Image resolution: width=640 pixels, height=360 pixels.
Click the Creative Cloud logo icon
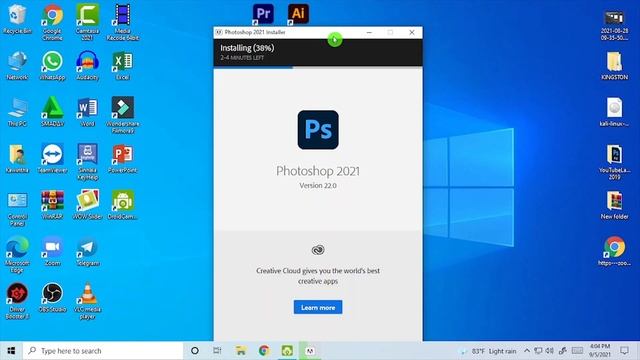pyautogui.click(x=318, y=250)
